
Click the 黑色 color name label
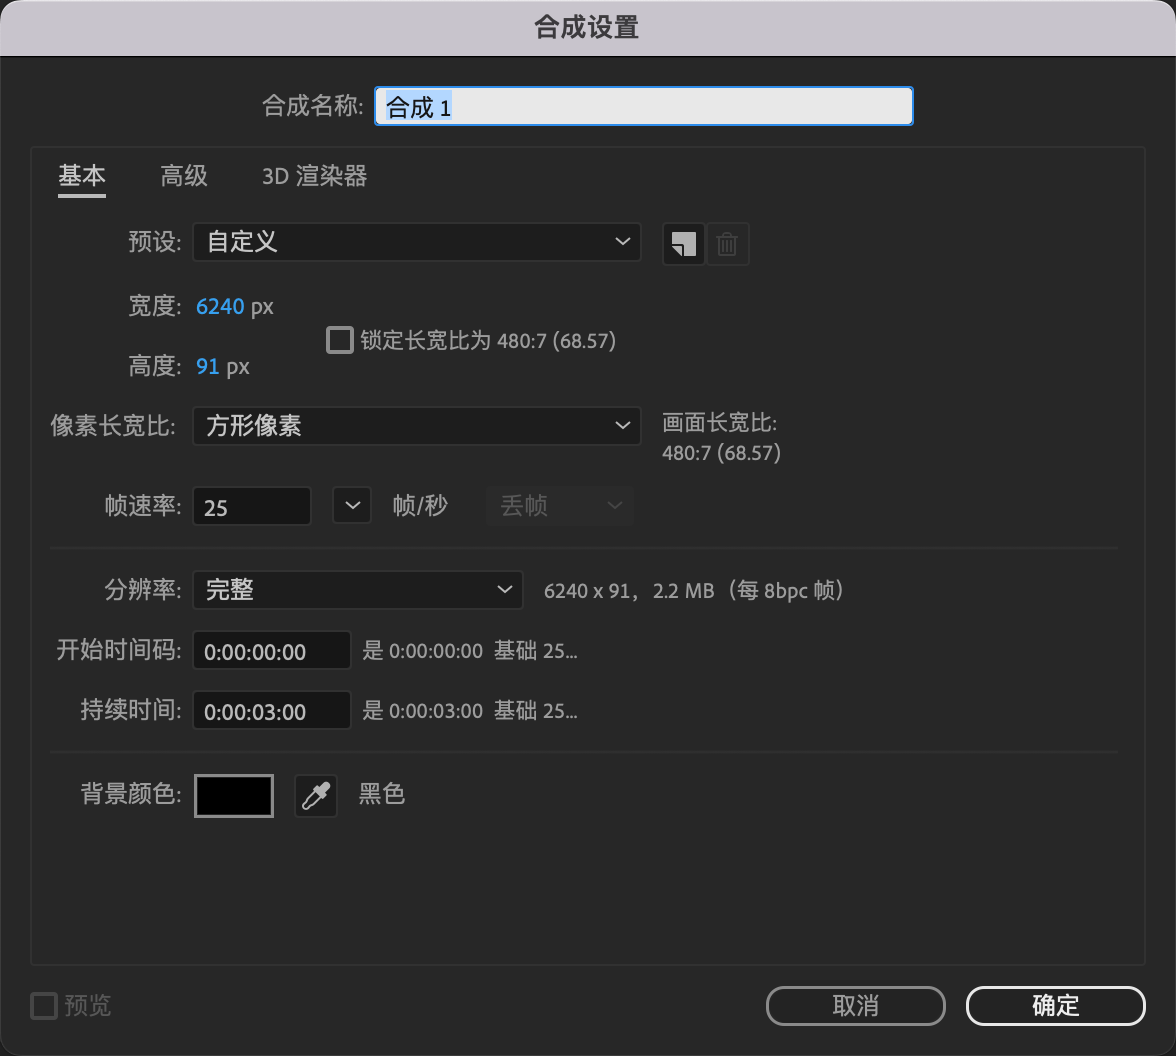coord(382,794)
